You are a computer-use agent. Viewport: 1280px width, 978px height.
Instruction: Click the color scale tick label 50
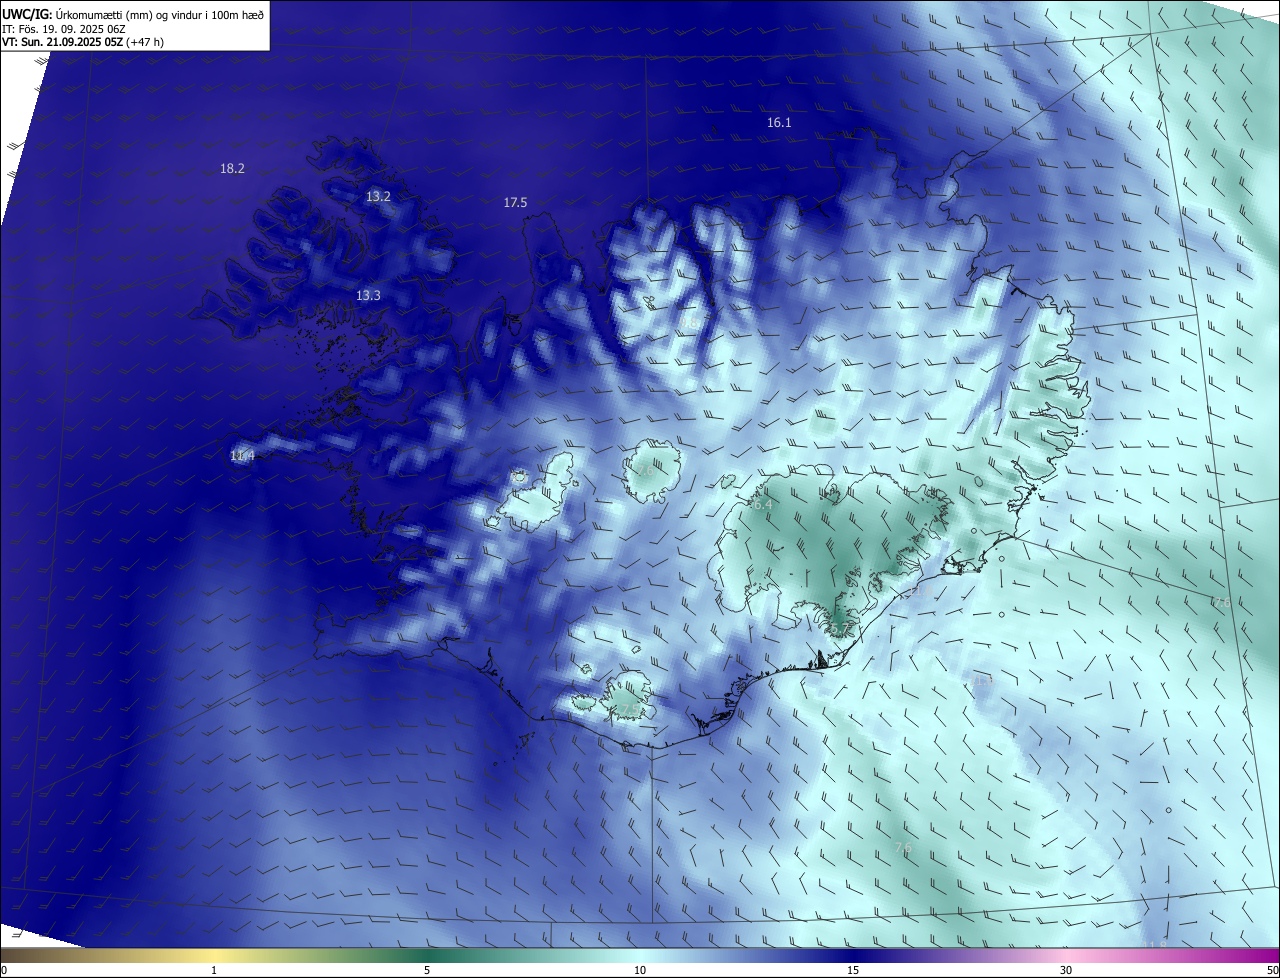[1272, 971]
